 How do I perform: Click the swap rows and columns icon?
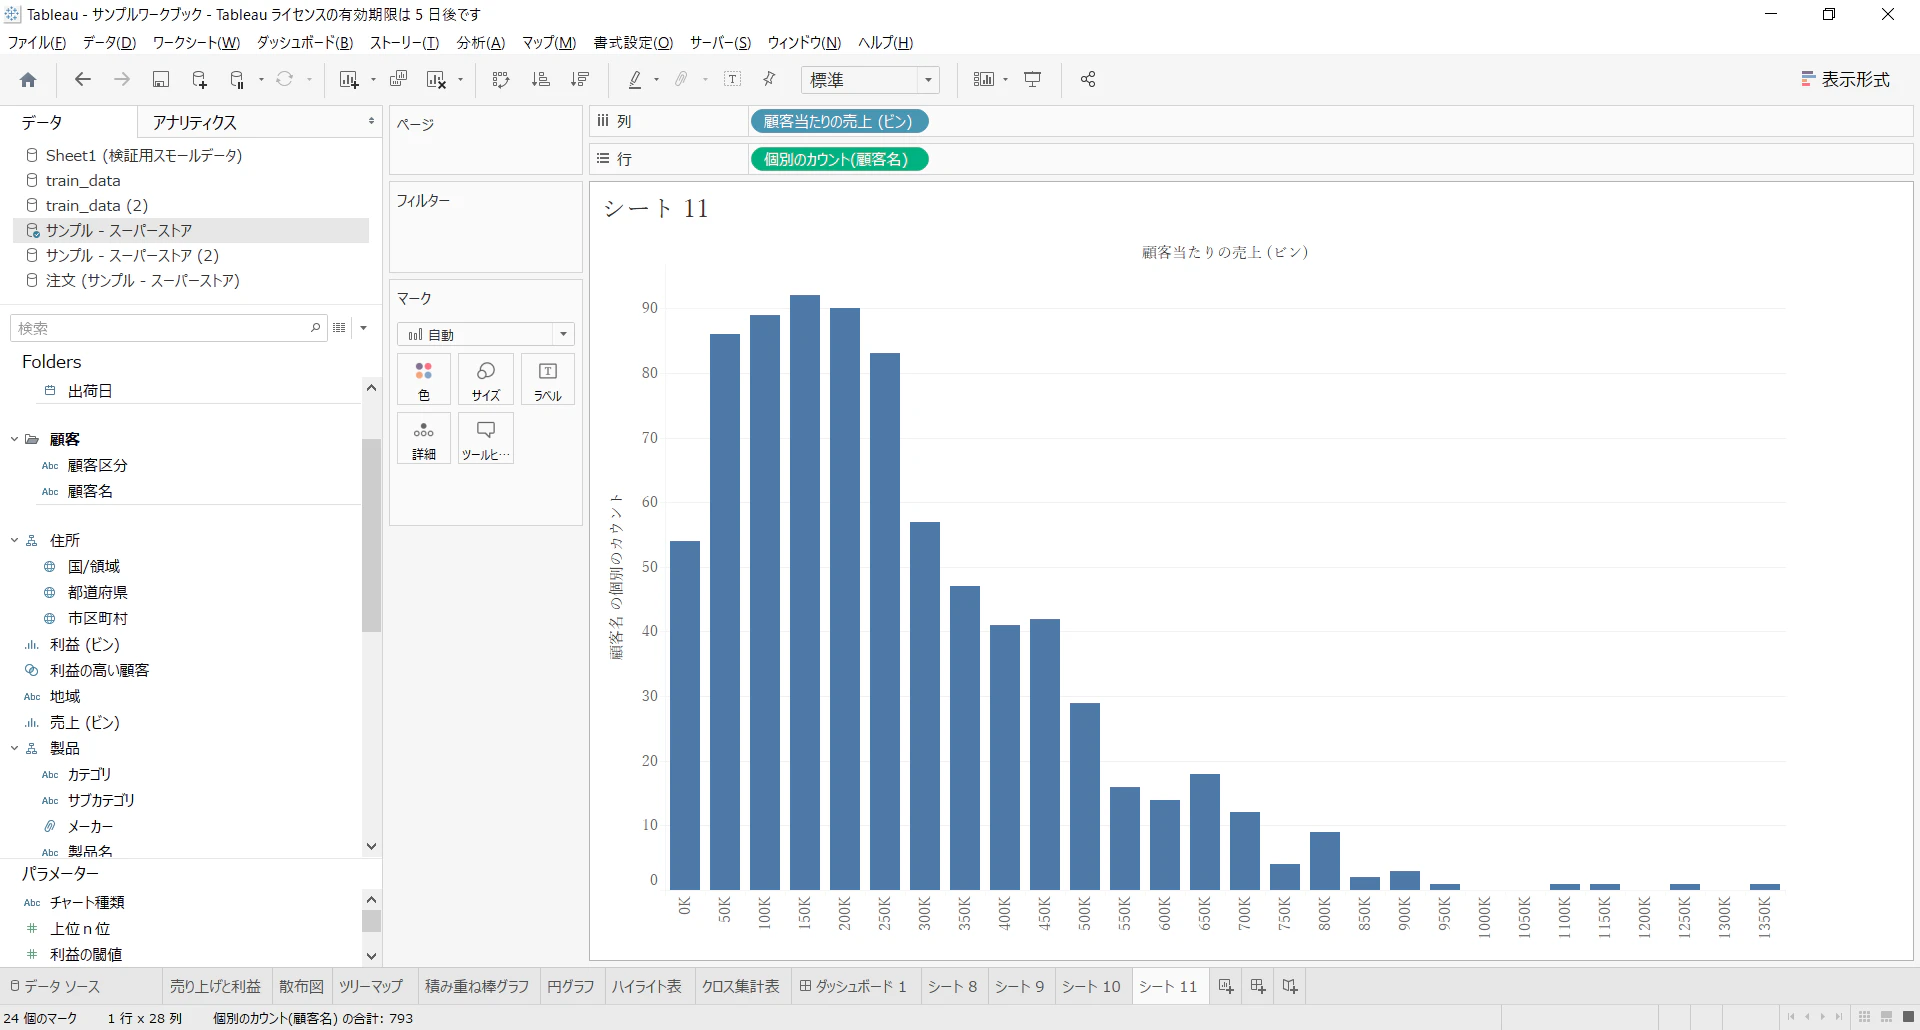(501, 79)
